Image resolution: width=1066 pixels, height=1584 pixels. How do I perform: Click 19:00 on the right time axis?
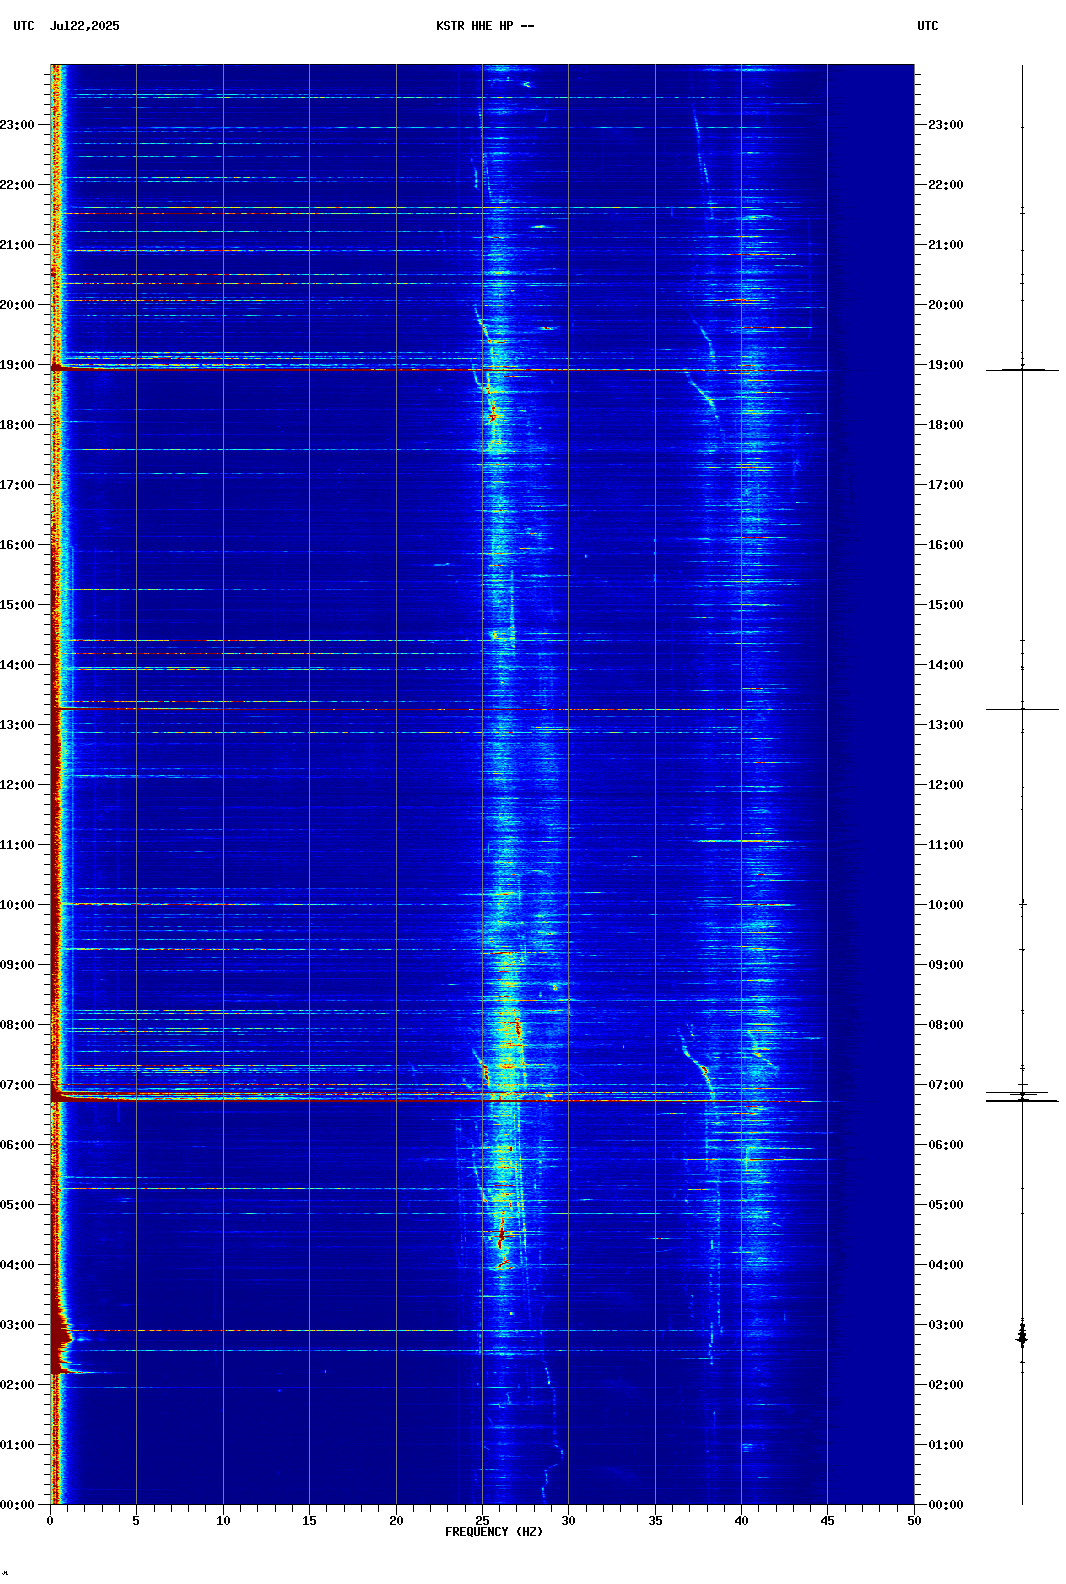tap(946, 365)
